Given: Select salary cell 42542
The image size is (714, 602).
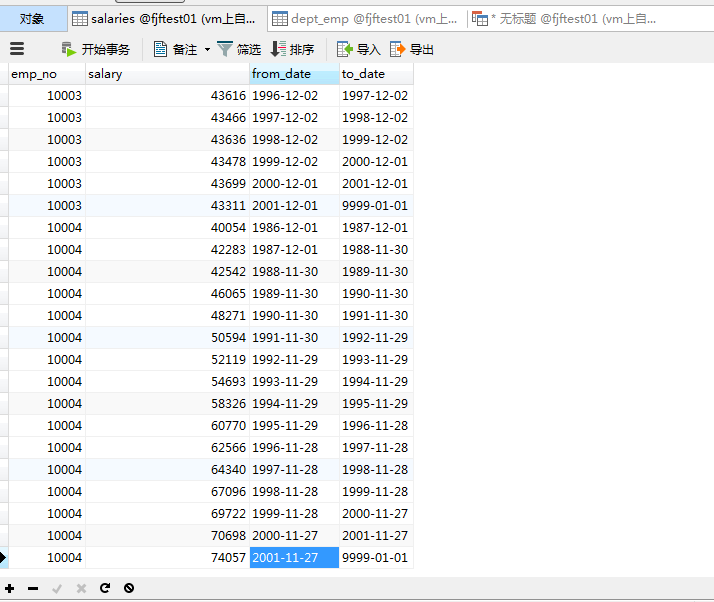Looking at the screenshot, I should coord(167,271).
